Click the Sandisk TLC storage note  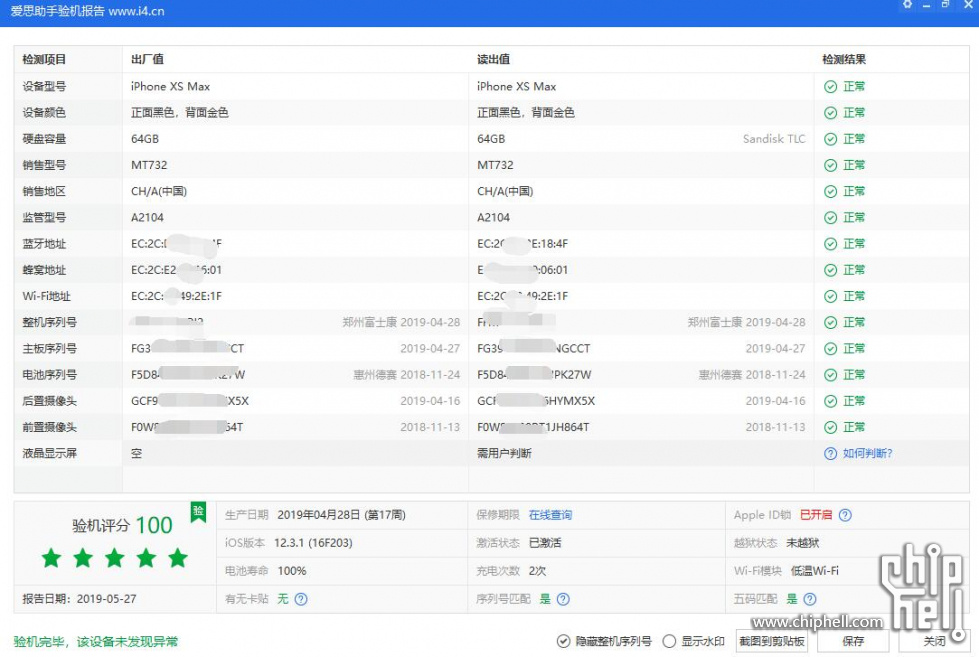point(774,139)
